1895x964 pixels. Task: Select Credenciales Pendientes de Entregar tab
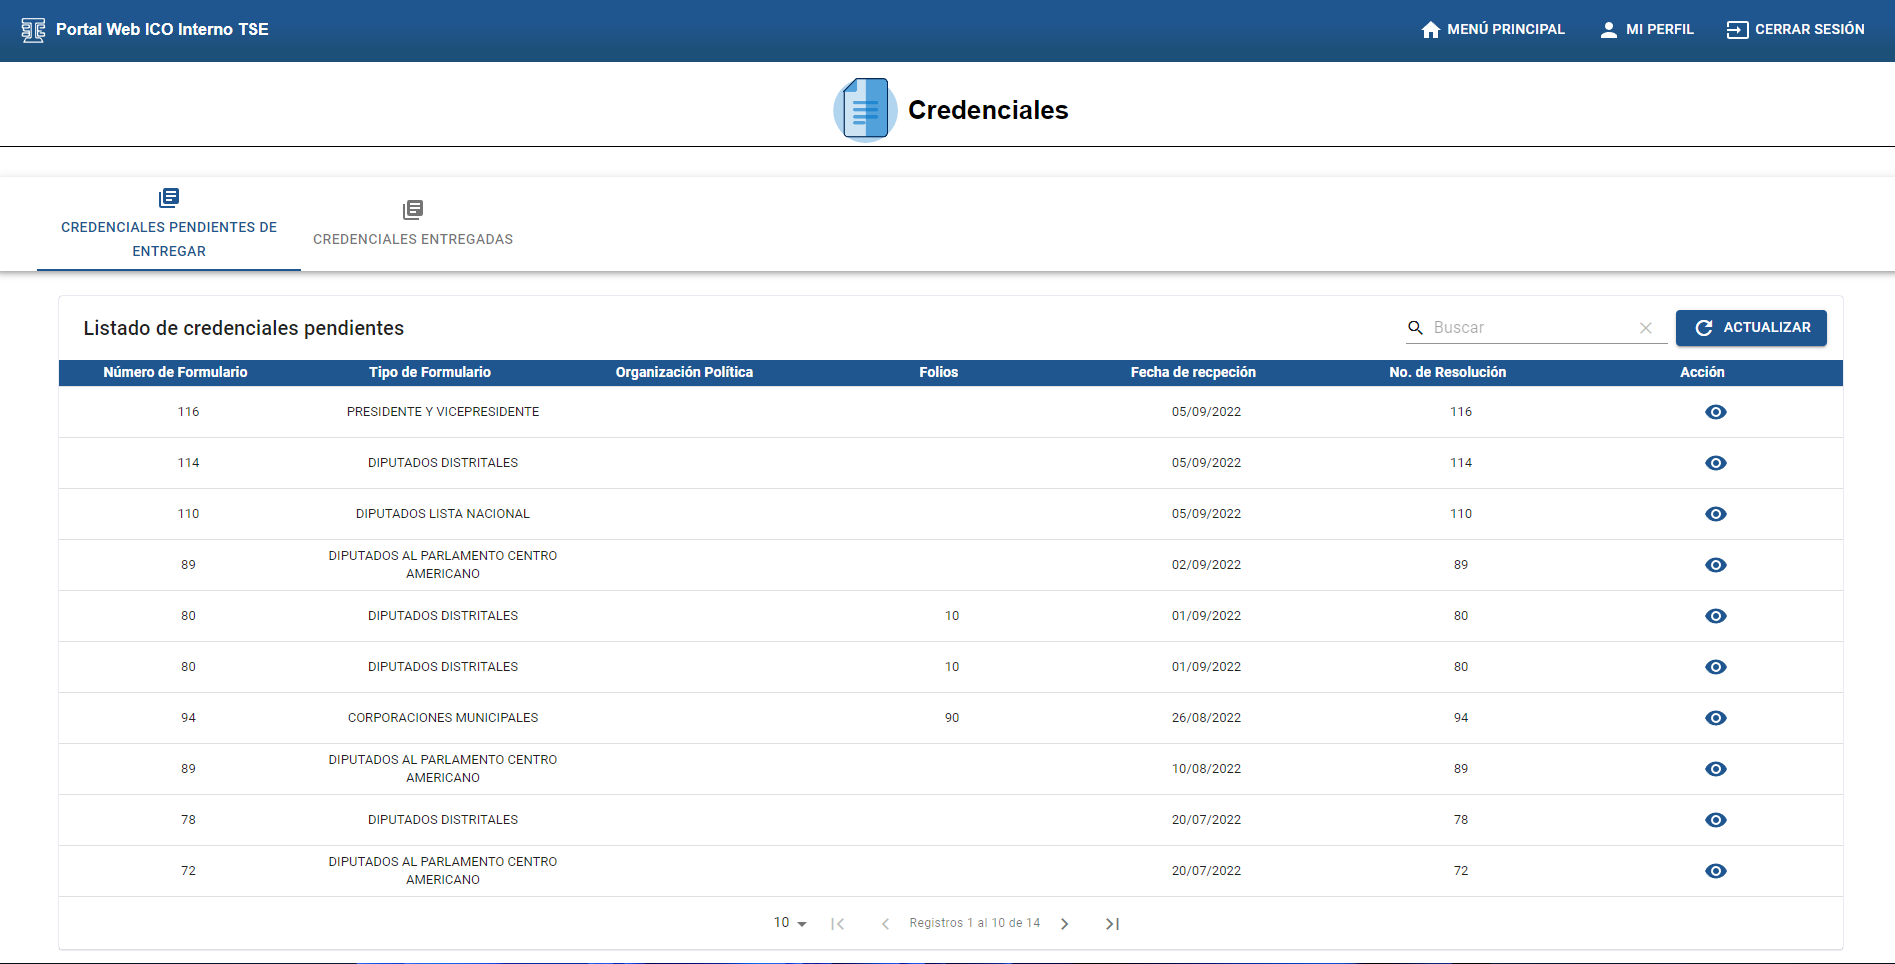169,225
